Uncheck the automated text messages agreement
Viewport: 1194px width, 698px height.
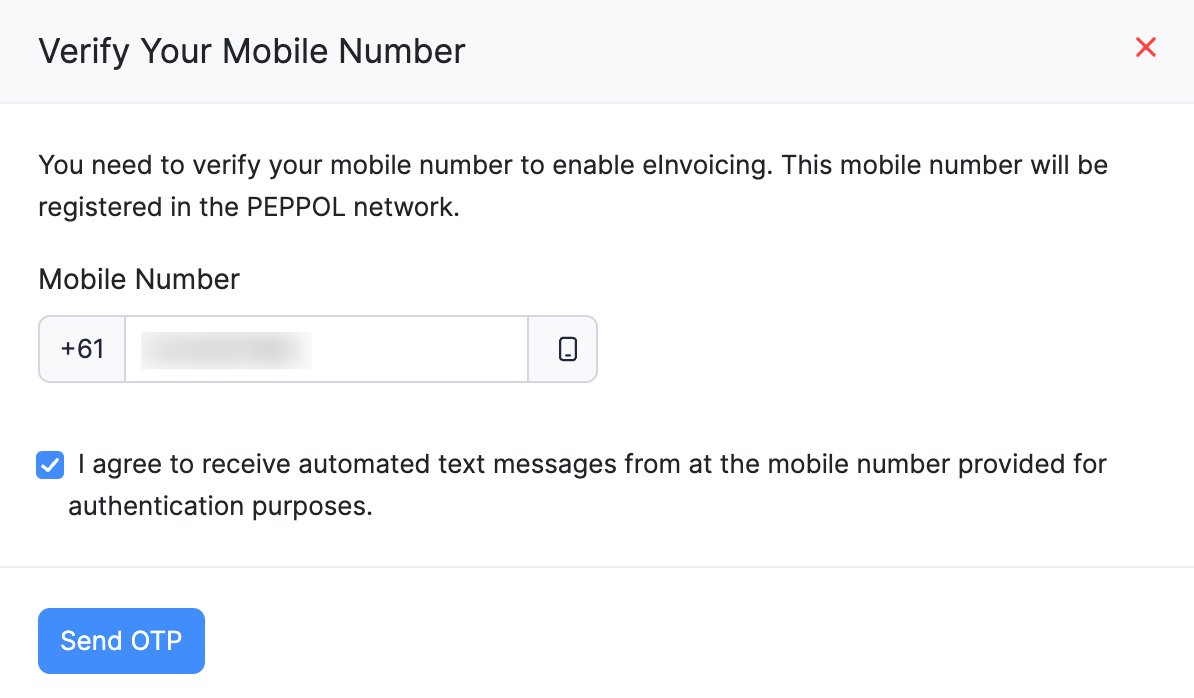pyautogui.click(x=49, y=464)
